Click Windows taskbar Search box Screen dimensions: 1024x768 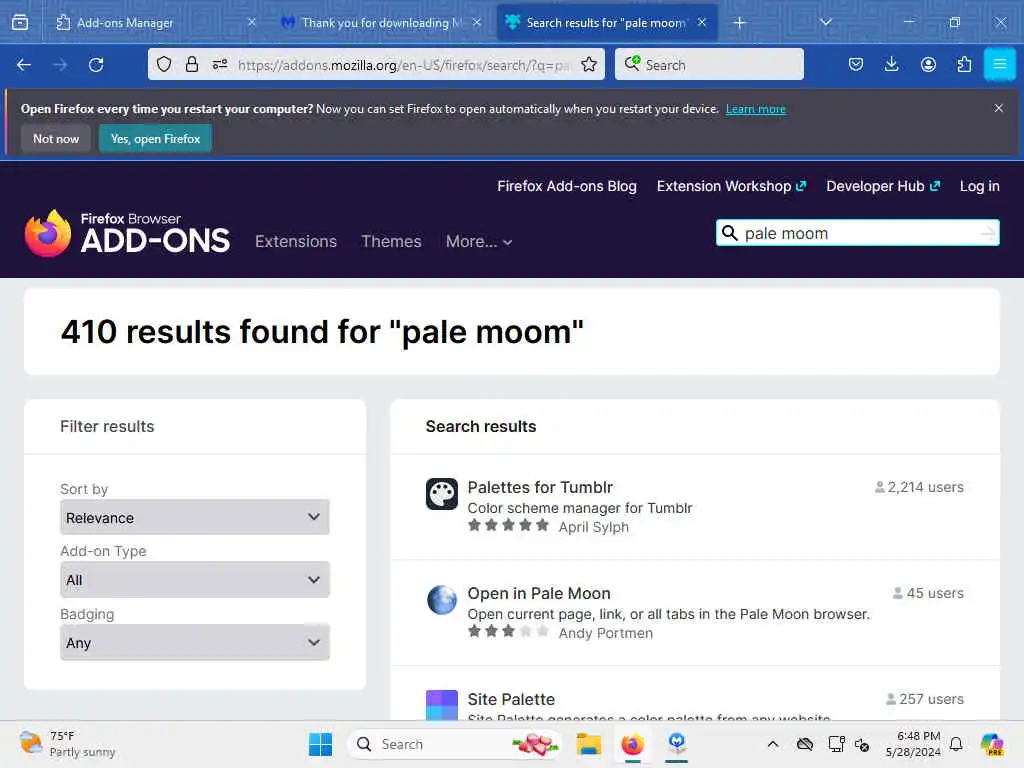coord(455,744)
